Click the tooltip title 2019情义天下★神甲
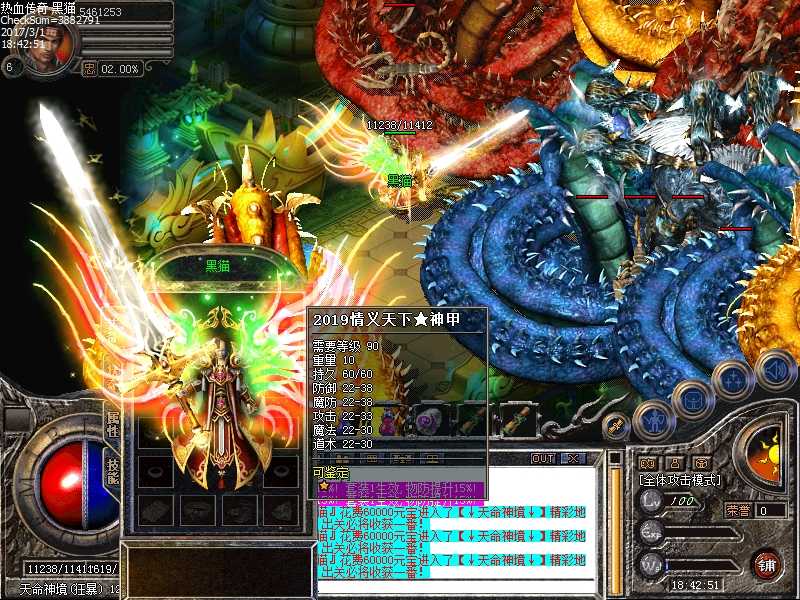This screenshot has width=800, height=600. click(386, 319)
